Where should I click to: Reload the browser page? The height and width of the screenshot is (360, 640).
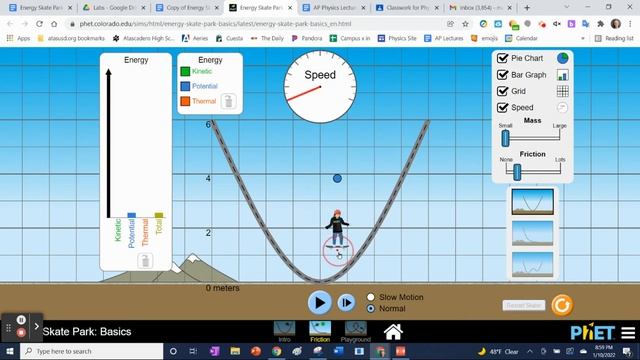pyautogui.click(x=39, y=24)
